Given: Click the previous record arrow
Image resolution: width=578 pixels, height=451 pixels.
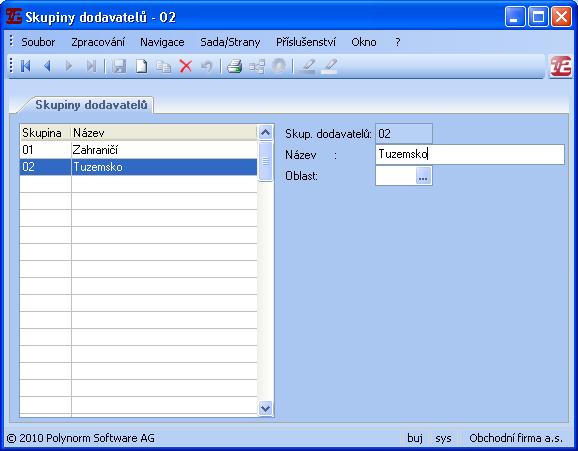Looking at the screenshot, I should pyautogui.click(x=47, y=66).
